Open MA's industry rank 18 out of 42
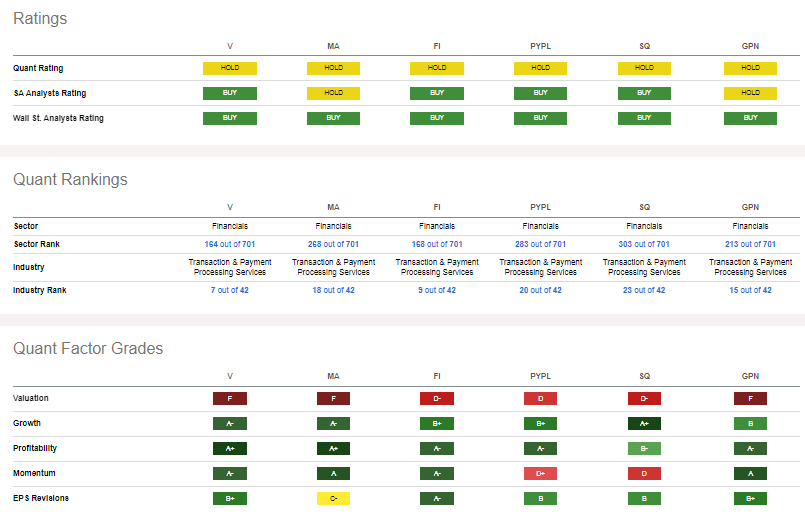The width and height of the screenshot is (805, 517). 333,290
